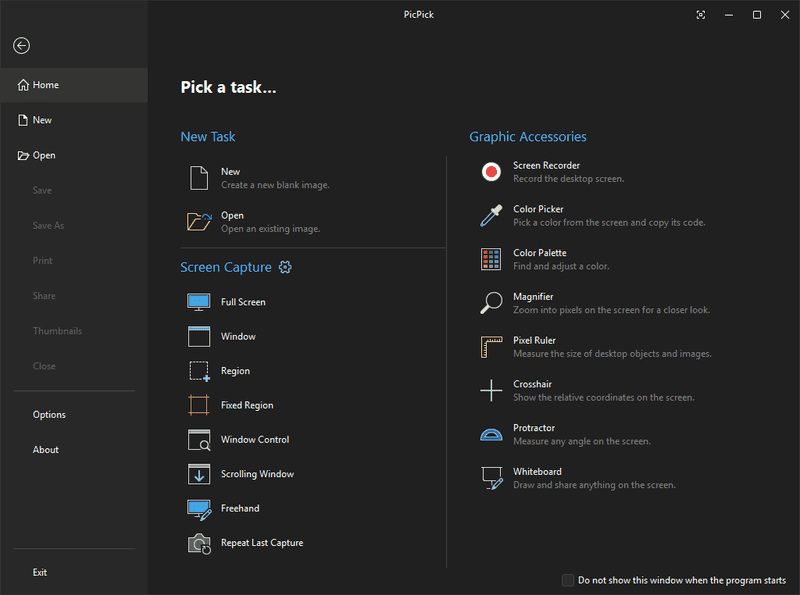800x595 pixels.
Task: Click the Region dotted selection icon
Action: tap(199, 371)
